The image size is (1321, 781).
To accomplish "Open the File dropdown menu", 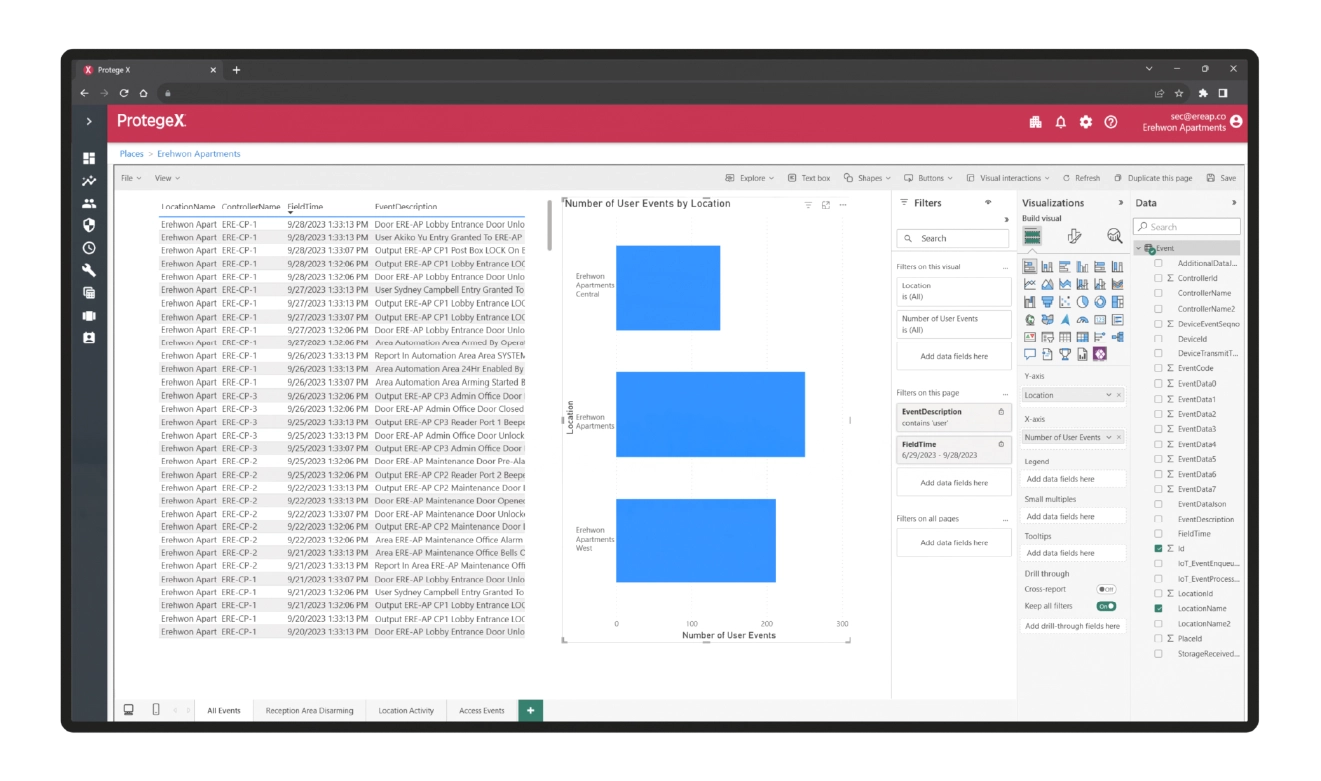I will [131, 178].
